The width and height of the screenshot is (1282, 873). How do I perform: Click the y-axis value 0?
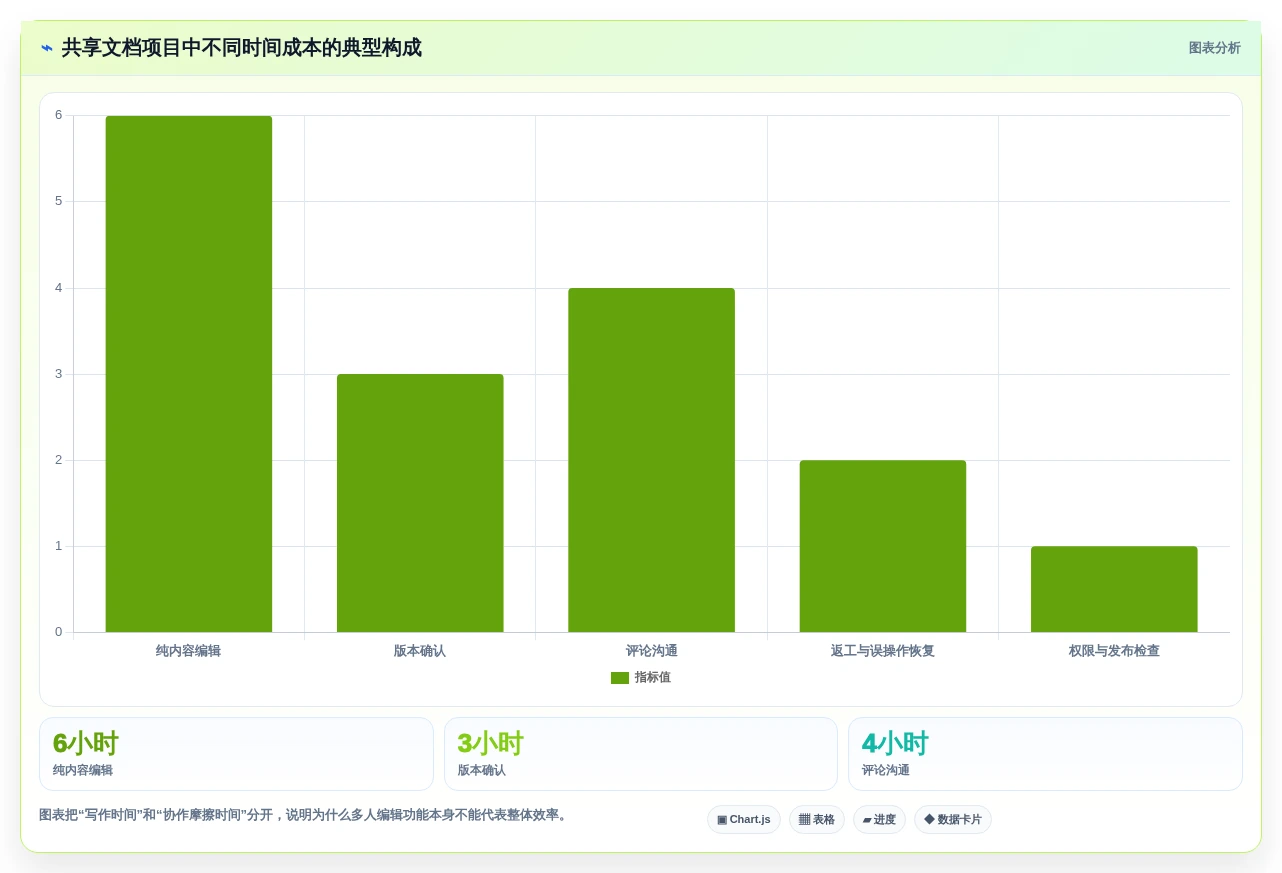(58, 632)
